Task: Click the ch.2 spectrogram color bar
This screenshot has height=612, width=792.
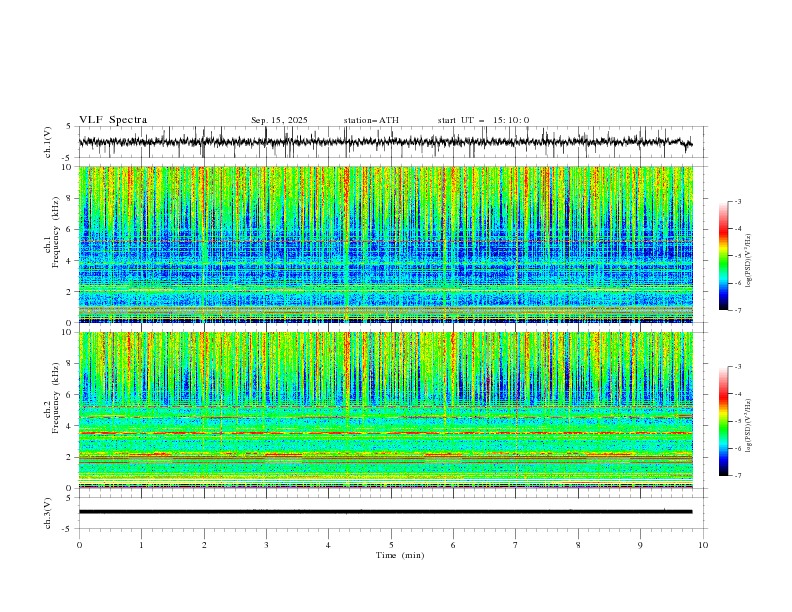Action: tap(723, 421)
